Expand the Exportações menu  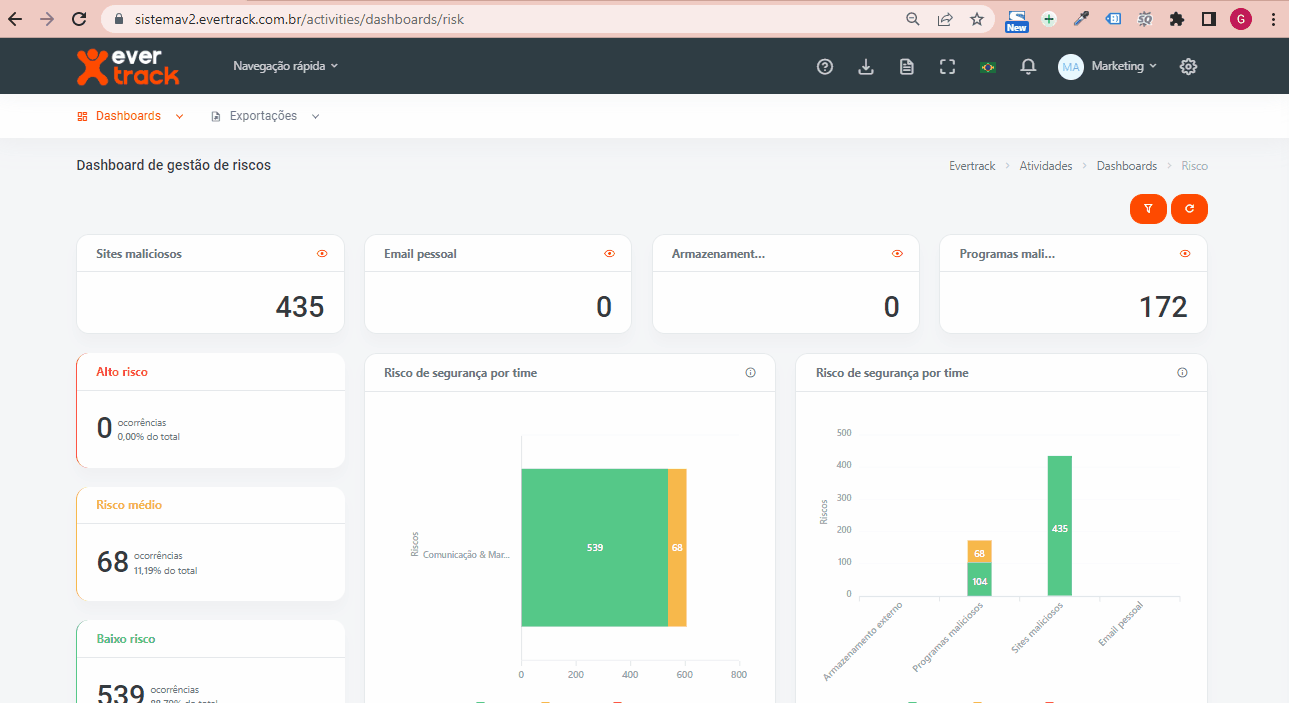(x=265, y=116)
